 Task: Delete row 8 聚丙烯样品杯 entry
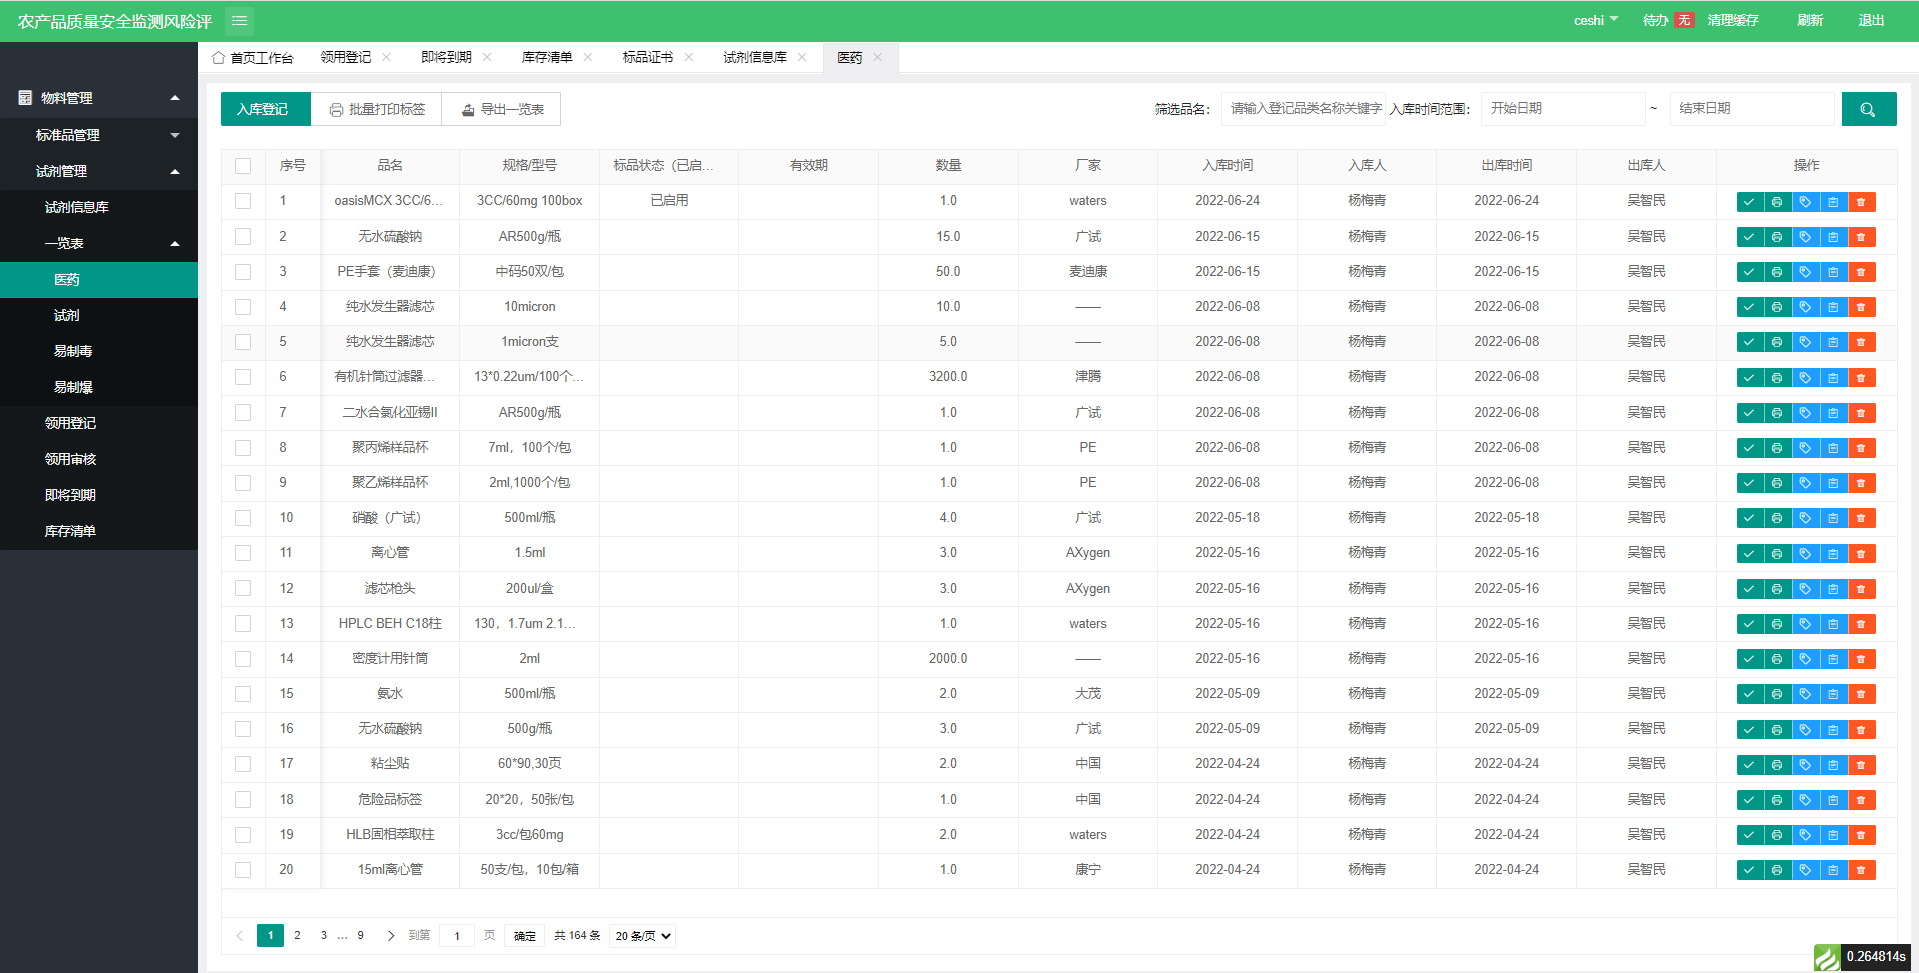click(1861, 448)
